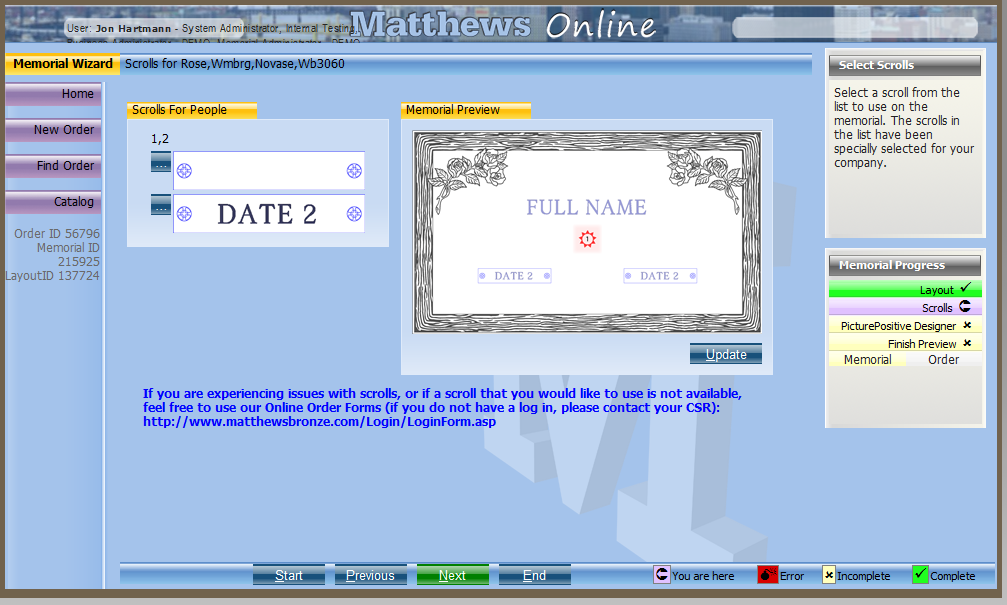Click the Update button
Image resolution: width=1007 pixels, height=605 pixels.
726,354
